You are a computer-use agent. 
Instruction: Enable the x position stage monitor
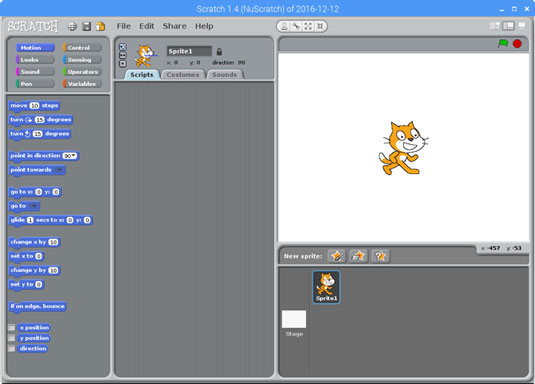11,328
